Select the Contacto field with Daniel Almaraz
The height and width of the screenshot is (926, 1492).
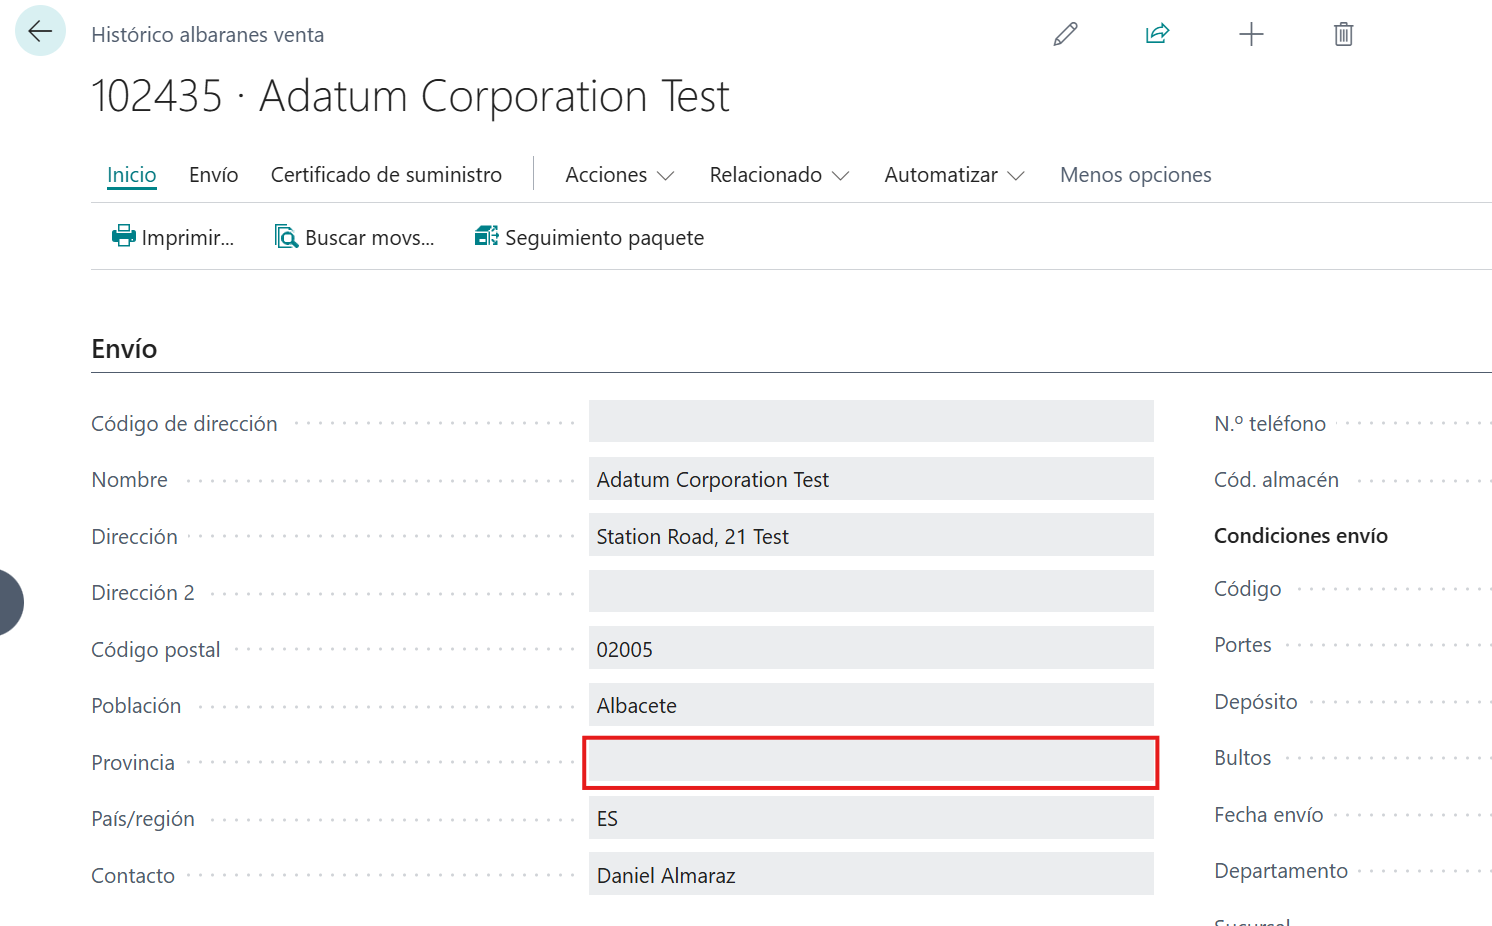(x=870, y=875)
